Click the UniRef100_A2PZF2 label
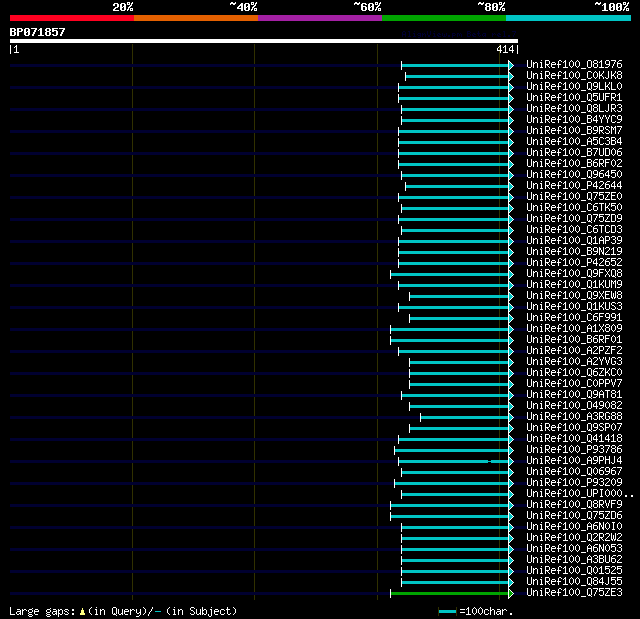This screenshot has width=640, height=619. tap(574, 351)
